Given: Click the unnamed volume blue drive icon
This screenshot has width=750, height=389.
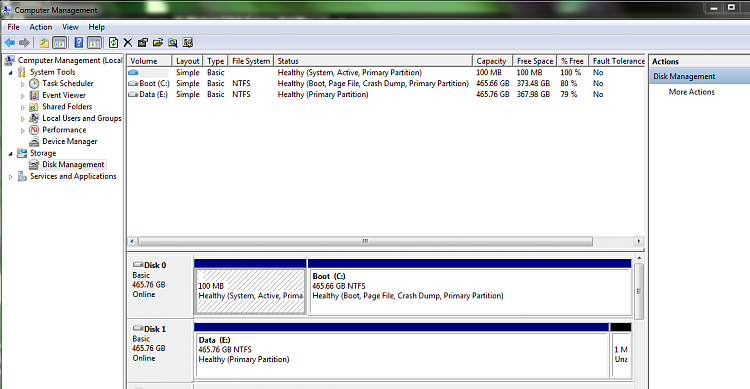Looking at the screenshot, I should click(x=133, y=73).
